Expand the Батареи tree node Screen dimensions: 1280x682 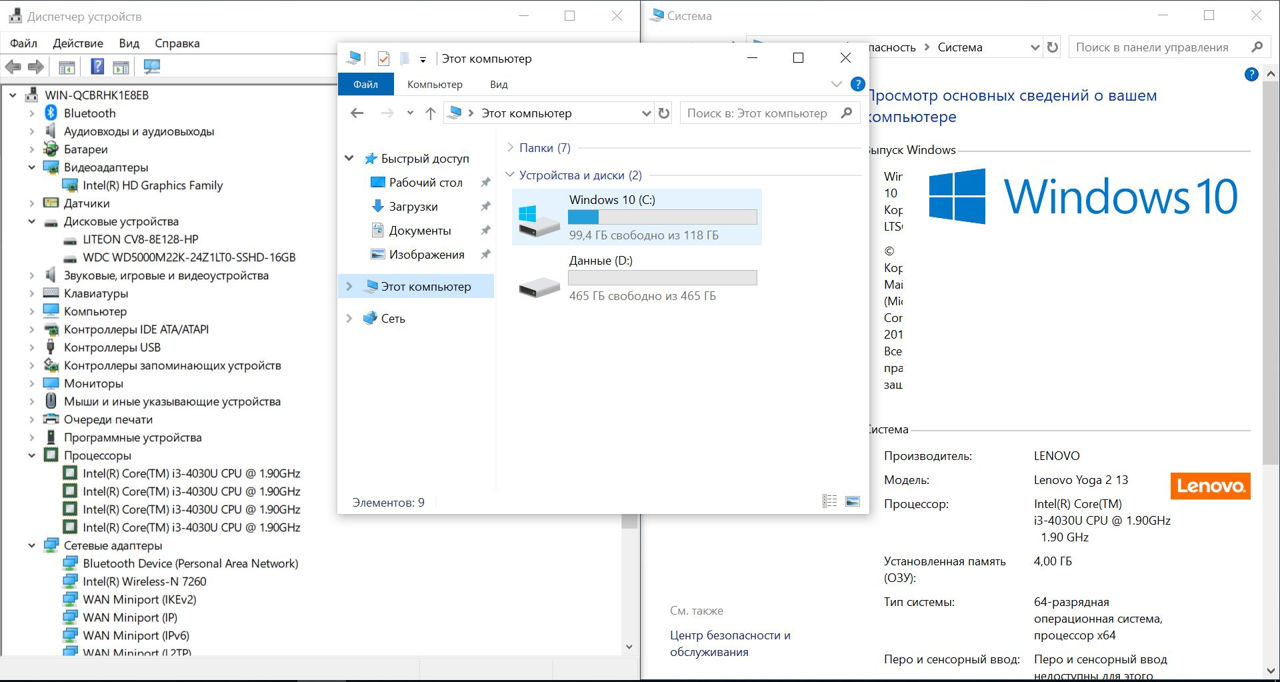point(32,149)
